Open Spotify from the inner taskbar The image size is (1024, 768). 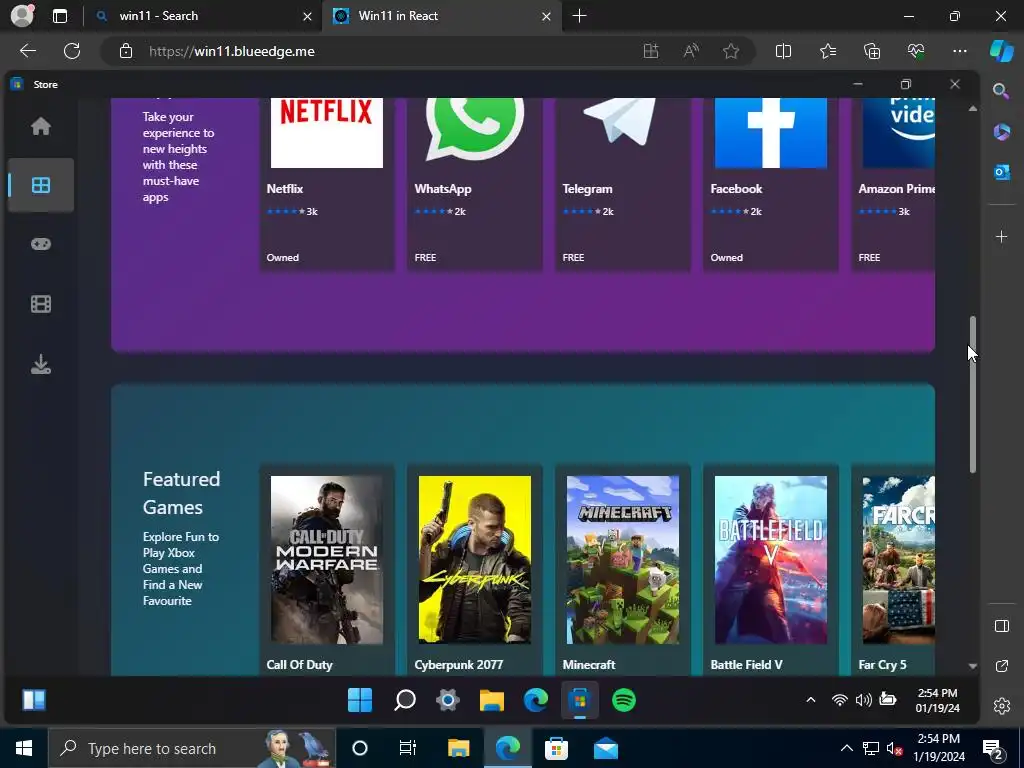pyautogui.click(x=624, y=700)
